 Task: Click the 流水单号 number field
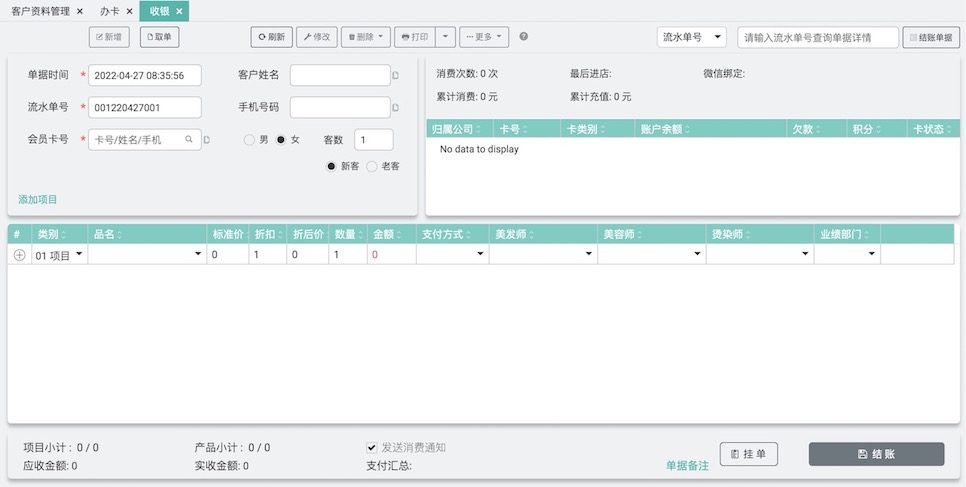point(145,107)
